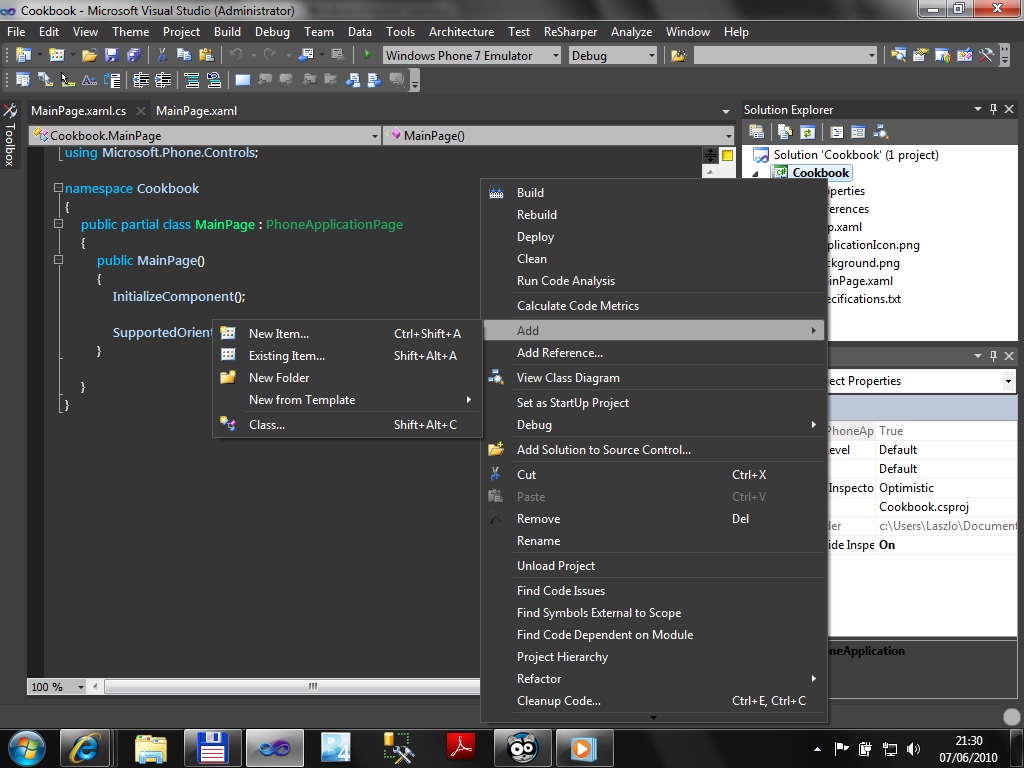Viewport: 1024px width, 768px height.
Task: Click Solution Explorer View Code icon
Action: click(837, 132)
